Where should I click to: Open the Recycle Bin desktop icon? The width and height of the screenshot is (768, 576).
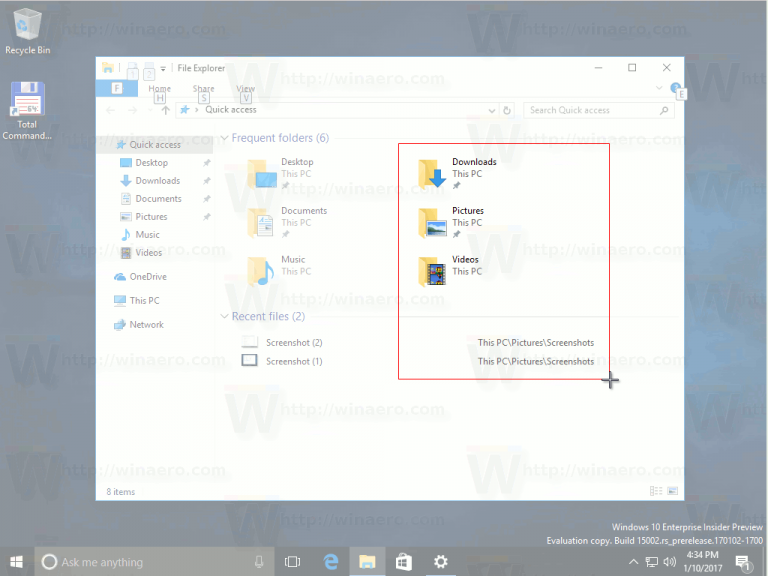(x=27, y=30)
